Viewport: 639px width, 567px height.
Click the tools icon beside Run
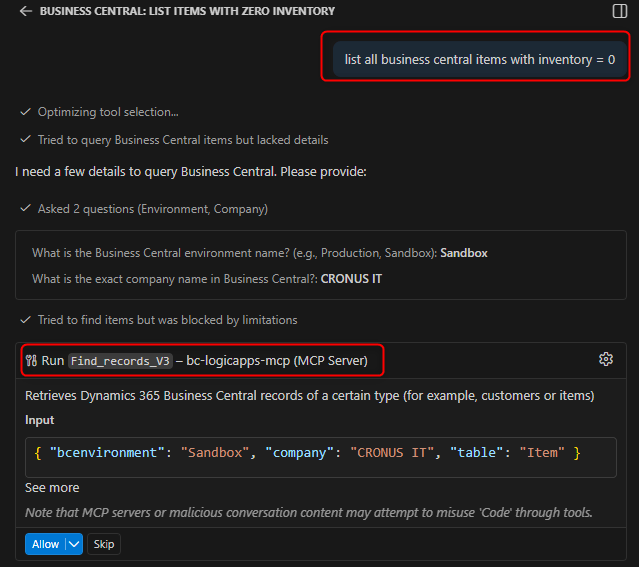pos(31,360)
